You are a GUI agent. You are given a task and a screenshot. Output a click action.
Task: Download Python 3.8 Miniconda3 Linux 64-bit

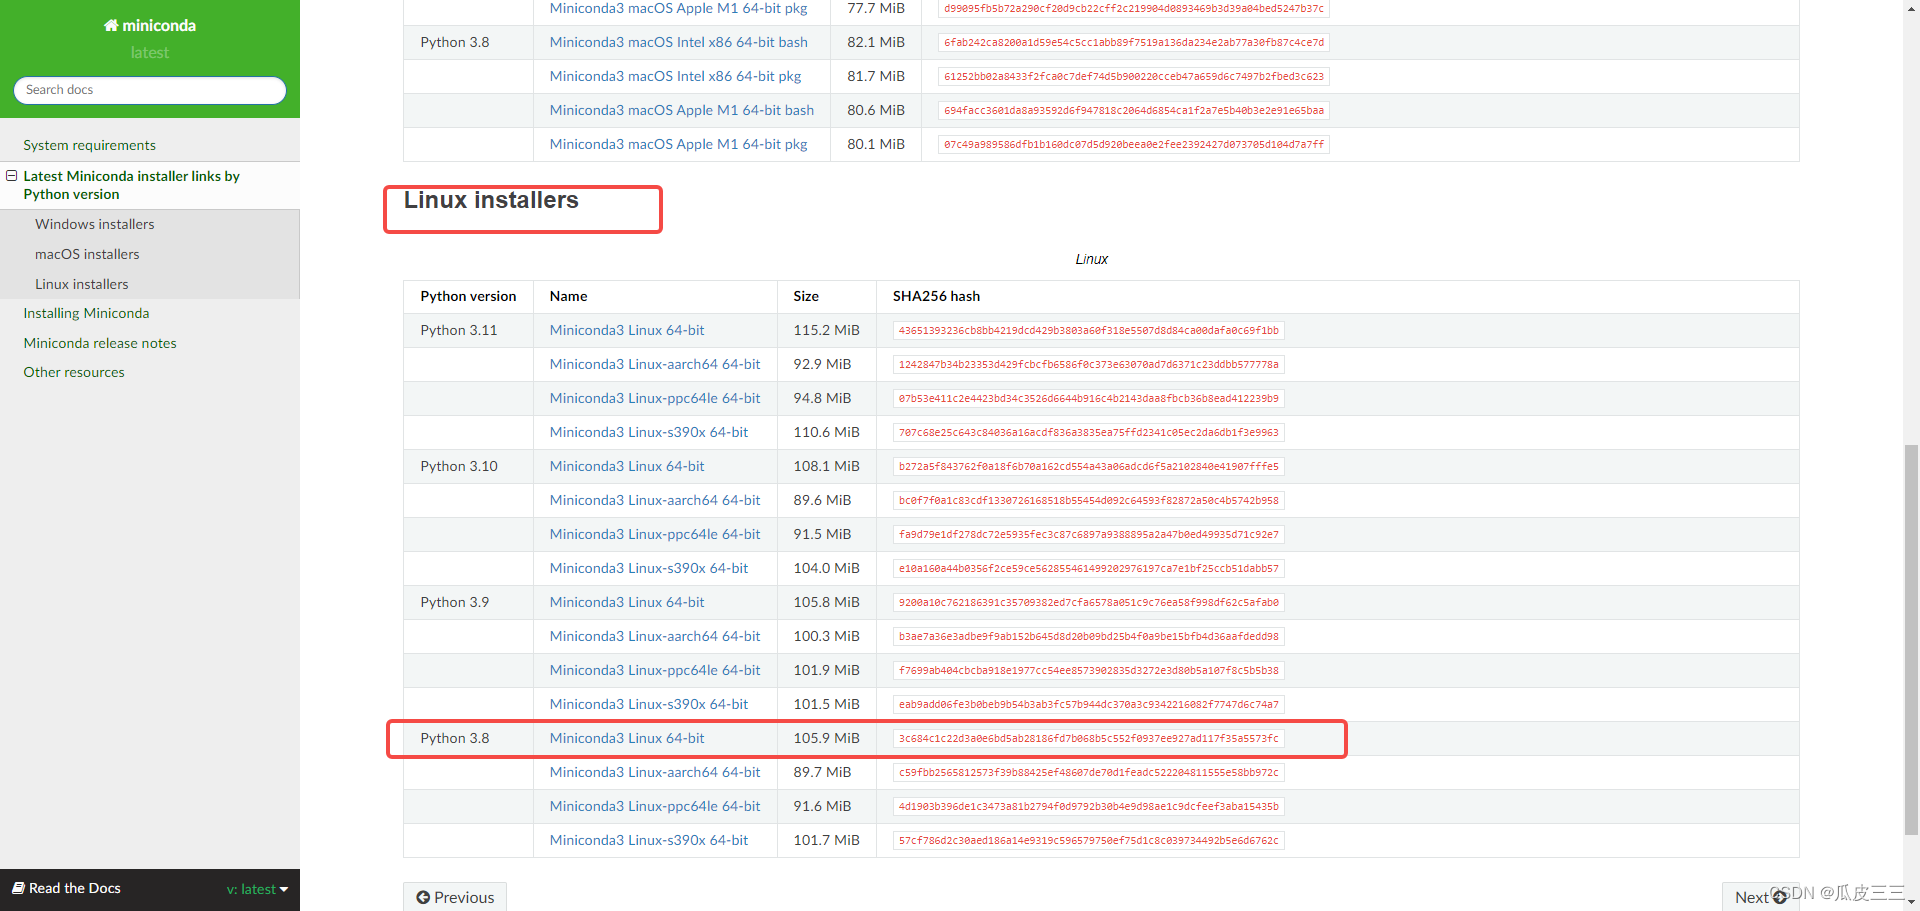(627, 738)
